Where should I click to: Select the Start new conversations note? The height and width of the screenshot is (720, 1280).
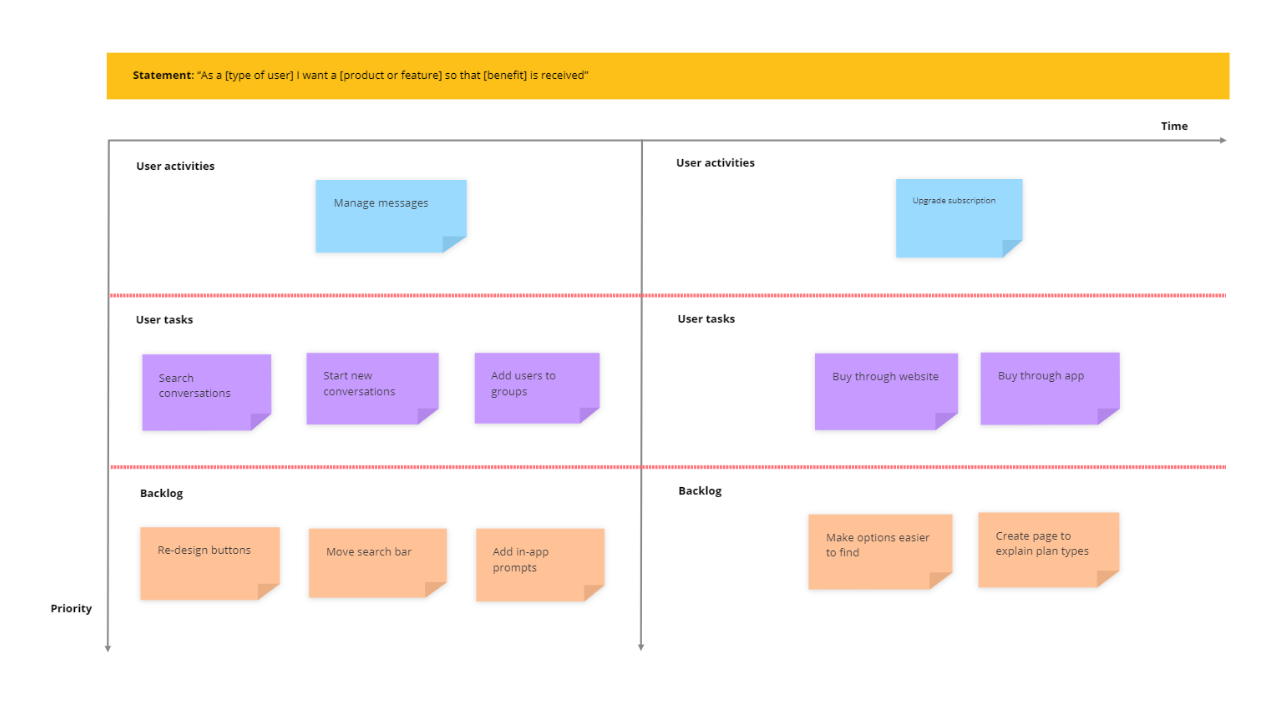pyautogui.click(x=373, y=388)
